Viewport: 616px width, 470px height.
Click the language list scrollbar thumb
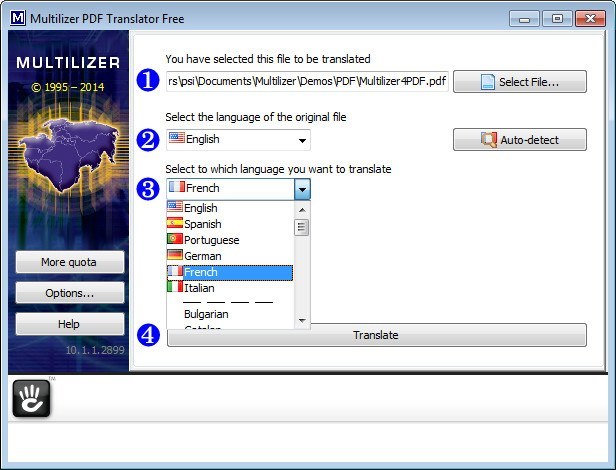301,227
